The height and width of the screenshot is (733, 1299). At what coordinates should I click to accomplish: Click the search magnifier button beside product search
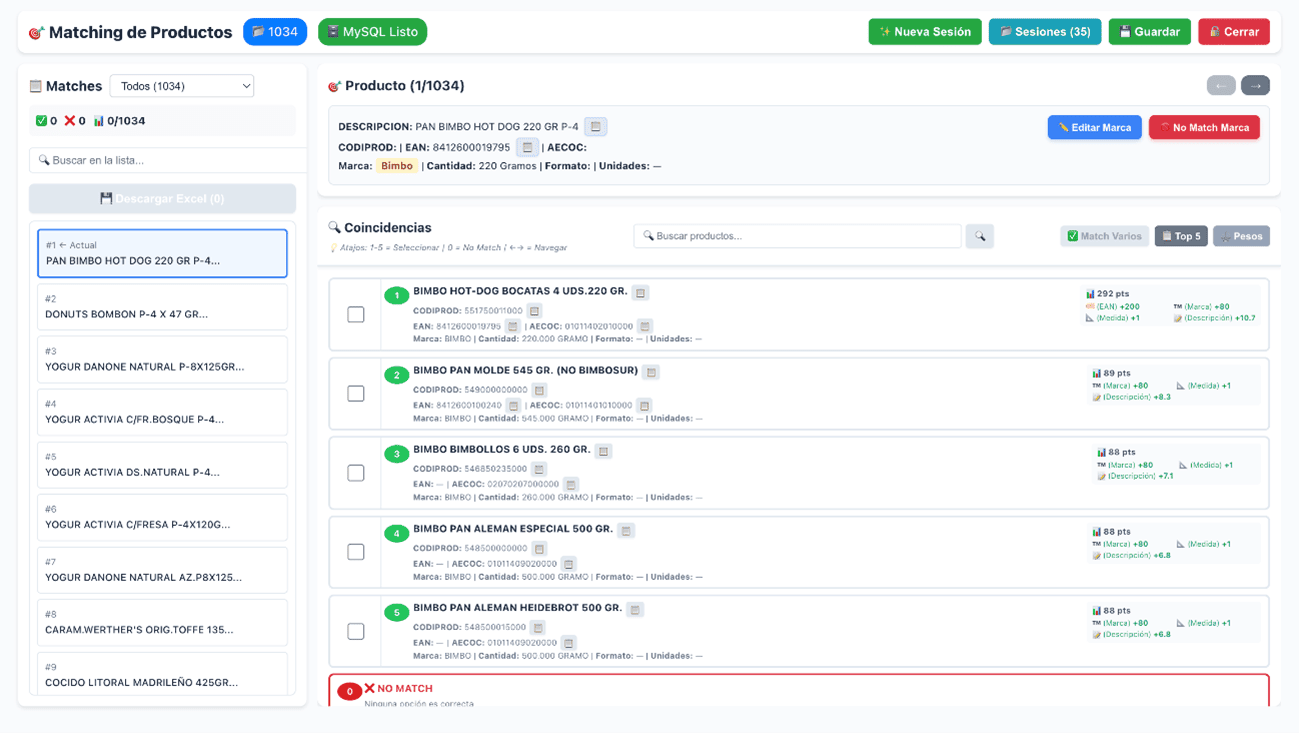[x=979, y=236]
